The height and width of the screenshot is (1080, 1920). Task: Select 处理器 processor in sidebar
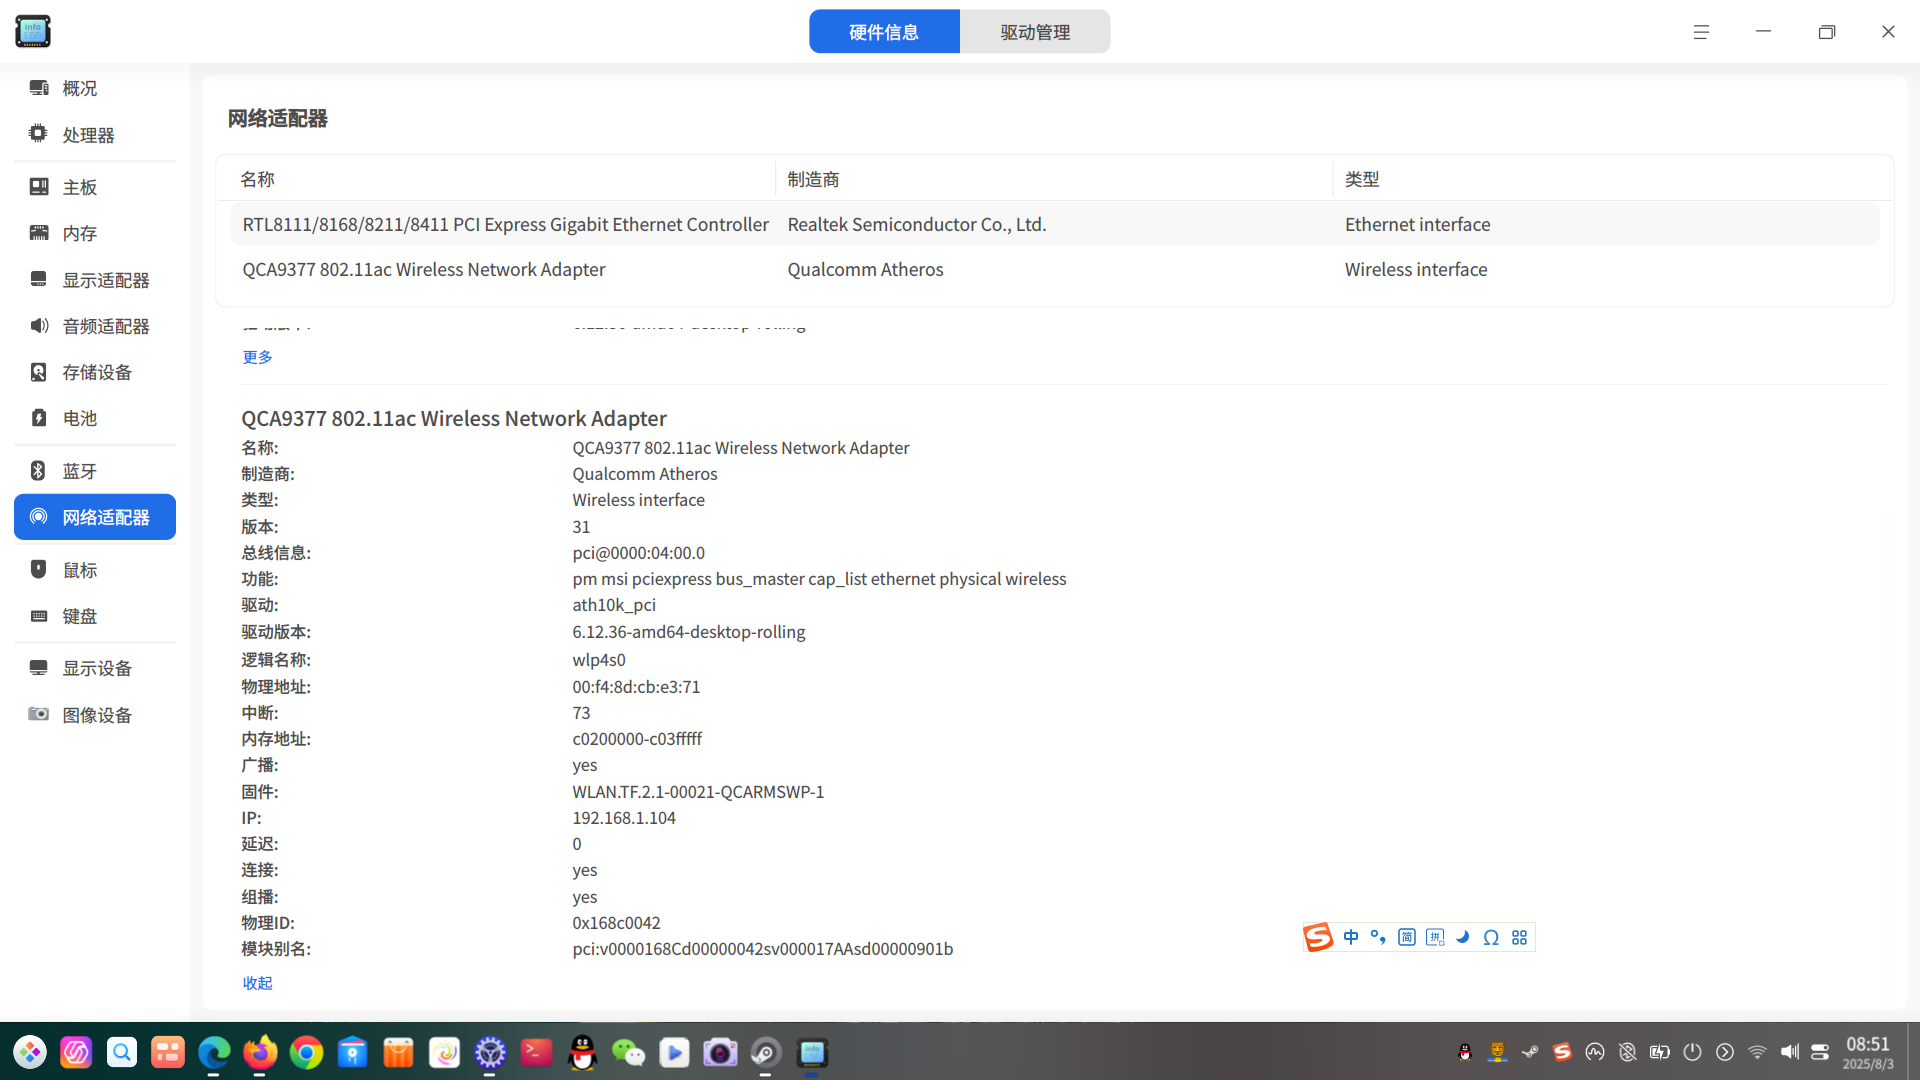95,134
